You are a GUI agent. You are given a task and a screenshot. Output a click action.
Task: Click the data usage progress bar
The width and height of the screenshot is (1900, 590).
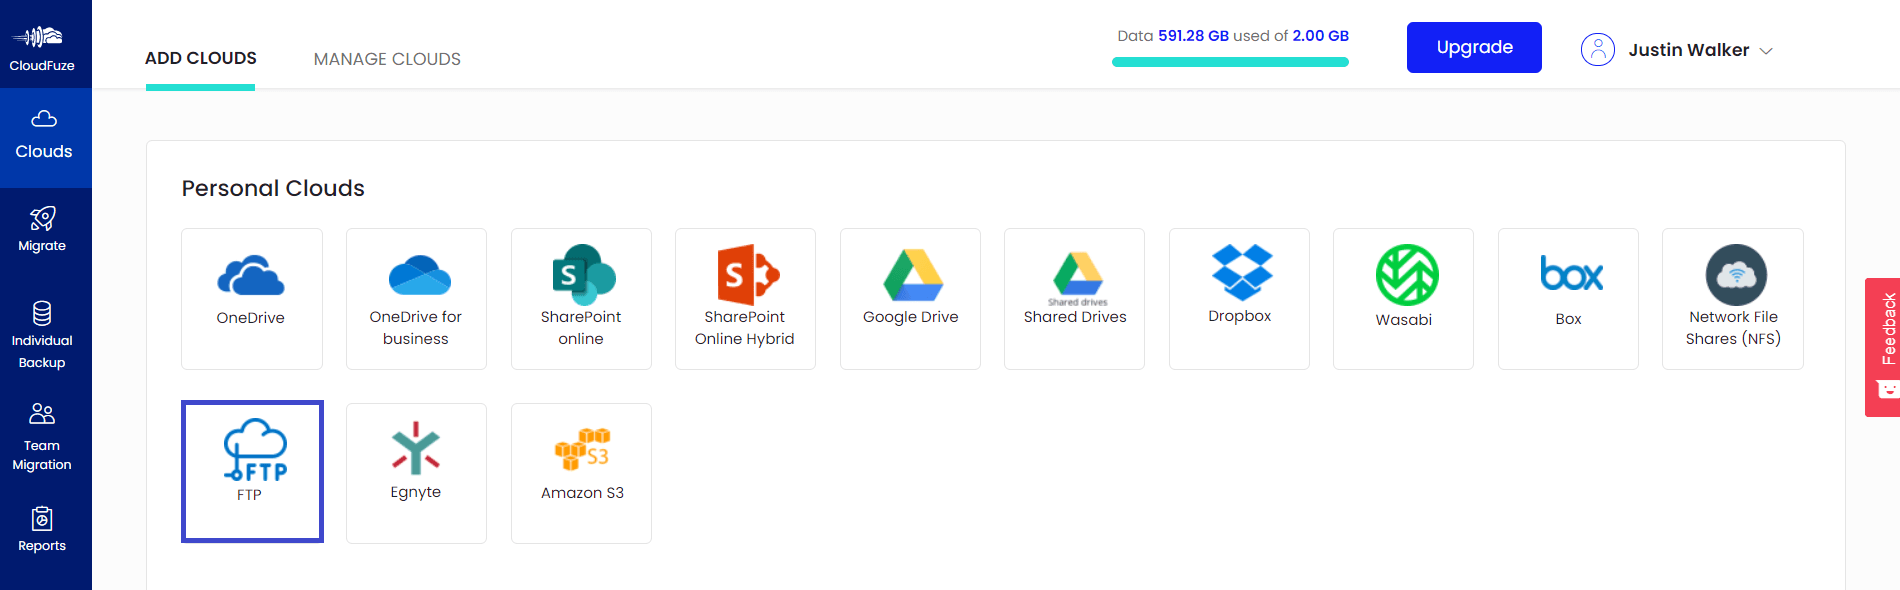coord(1230,62)
